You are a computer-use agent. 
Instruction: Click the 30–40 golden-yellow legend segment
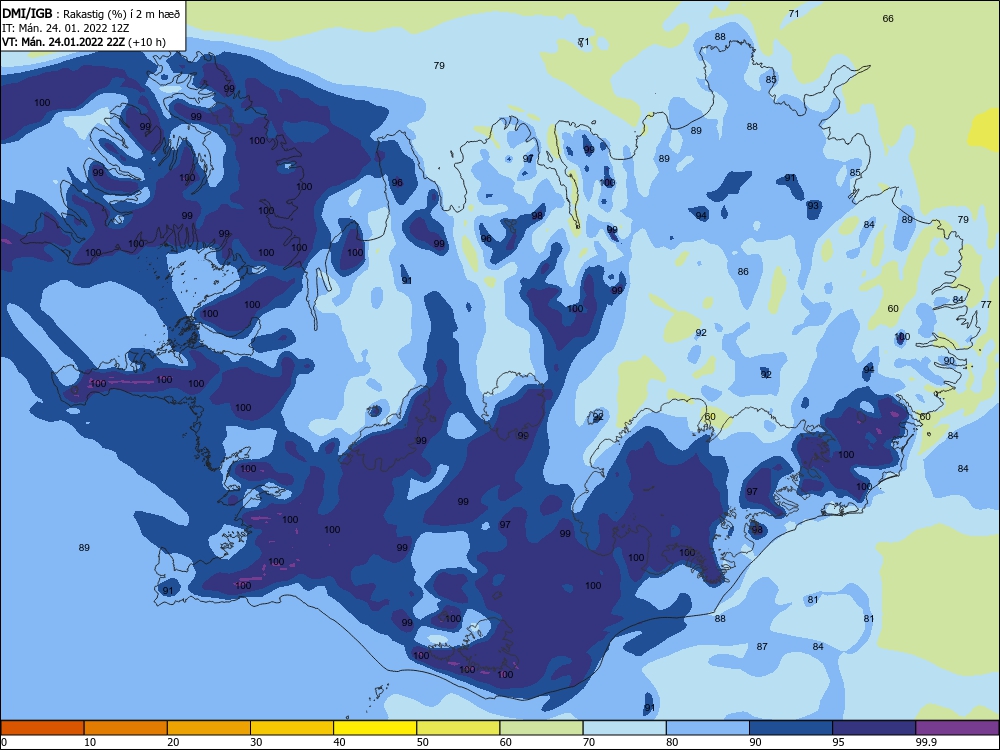(292, 728)
